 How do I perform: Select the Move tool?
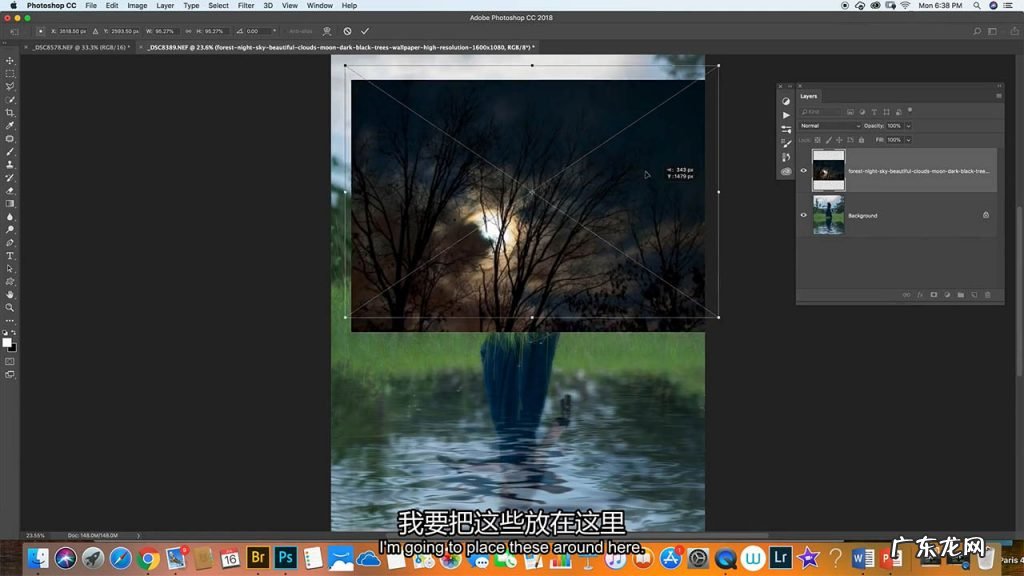[x=10, y=60]
